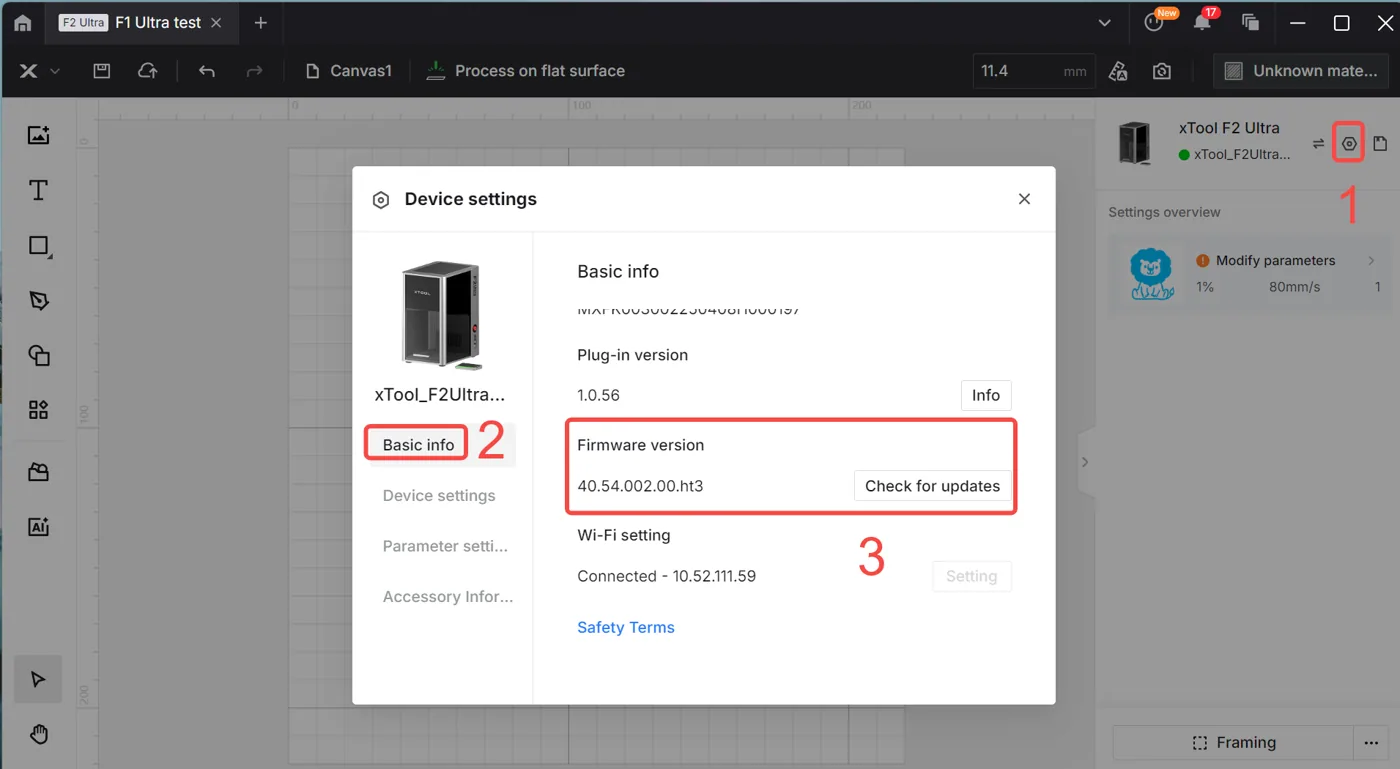Go to the home screen icon

point(22,22)
